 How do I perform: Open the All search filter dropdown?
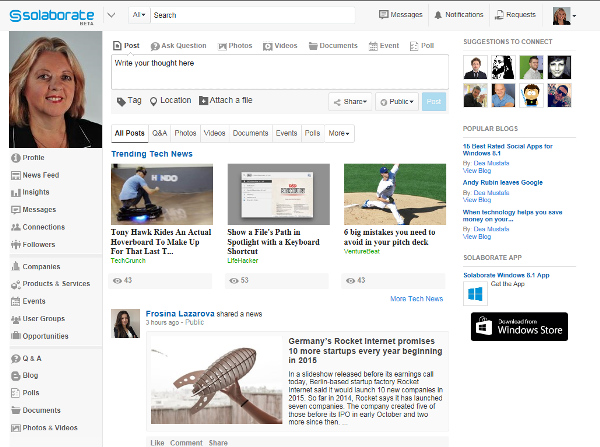tap(138, 15)
